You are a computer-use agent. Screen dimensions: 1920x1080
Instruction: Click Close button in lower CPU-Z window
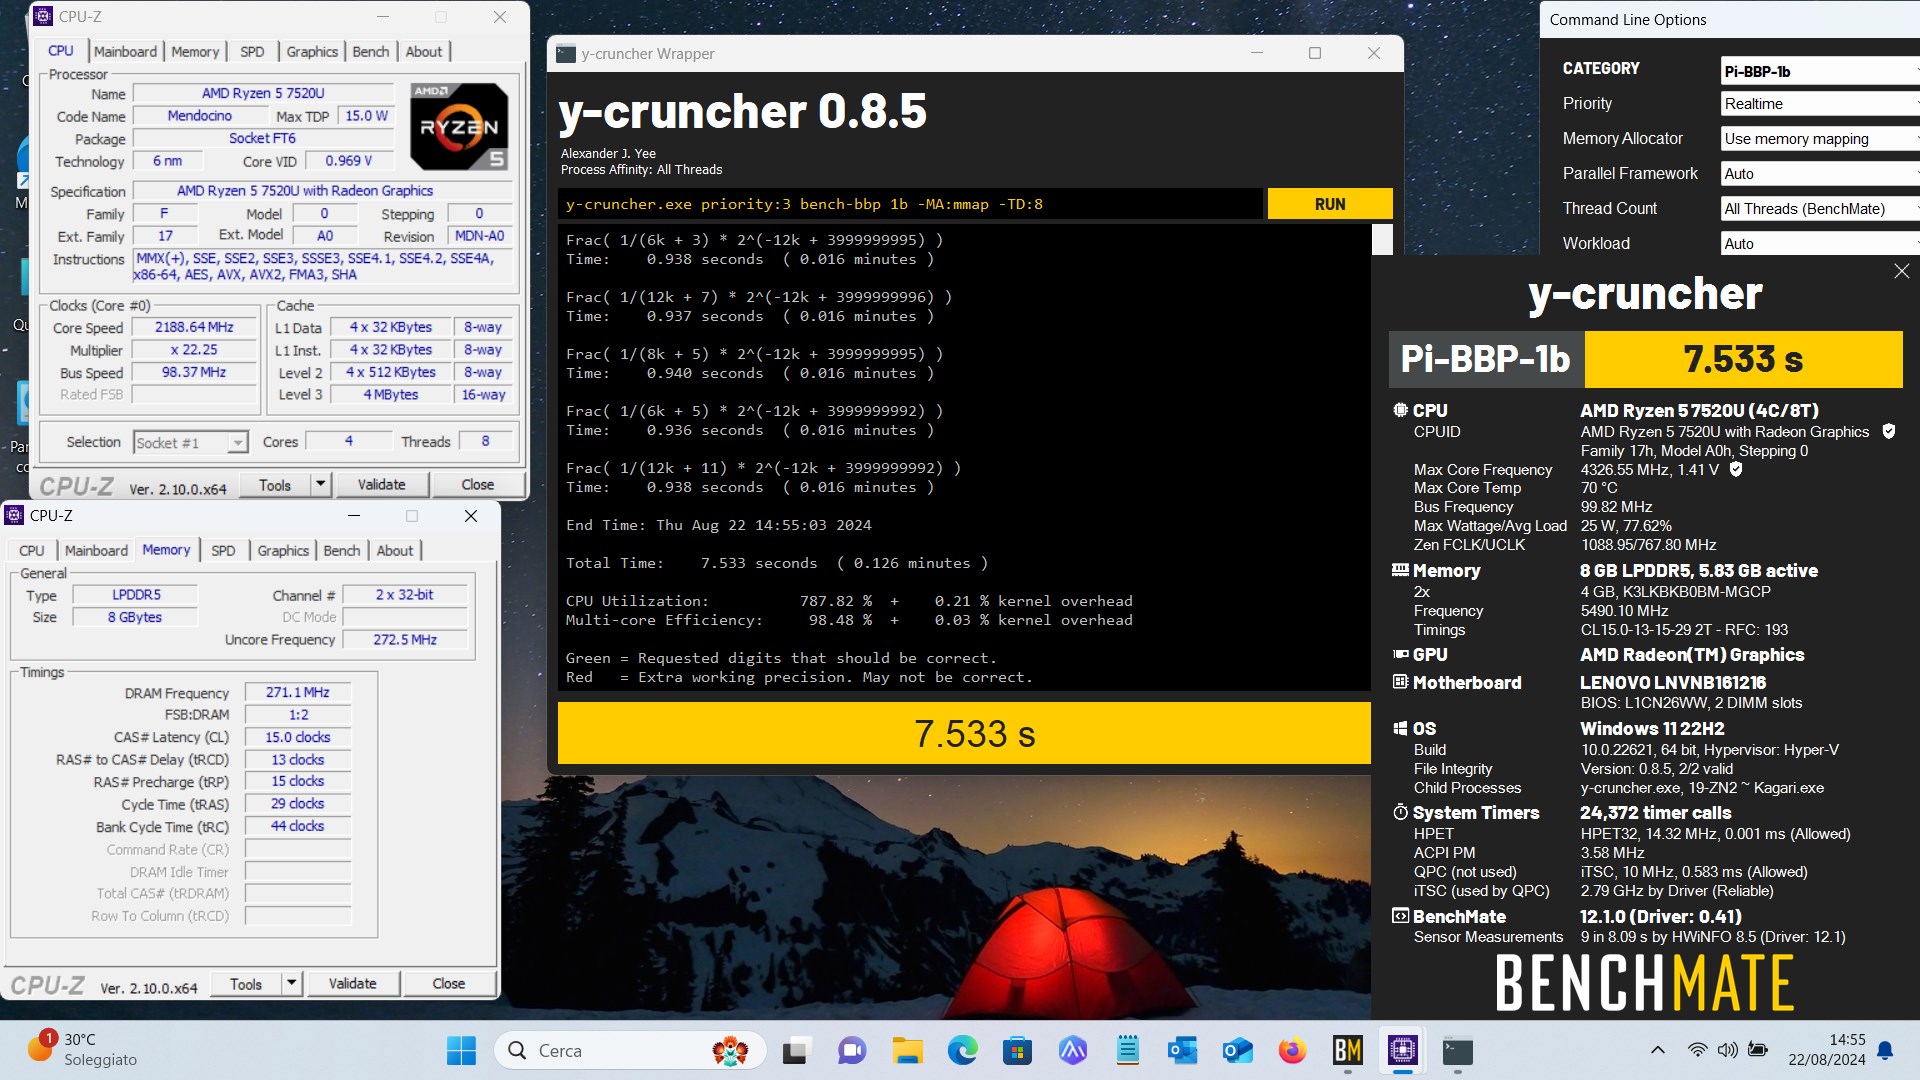click(448, 984)
